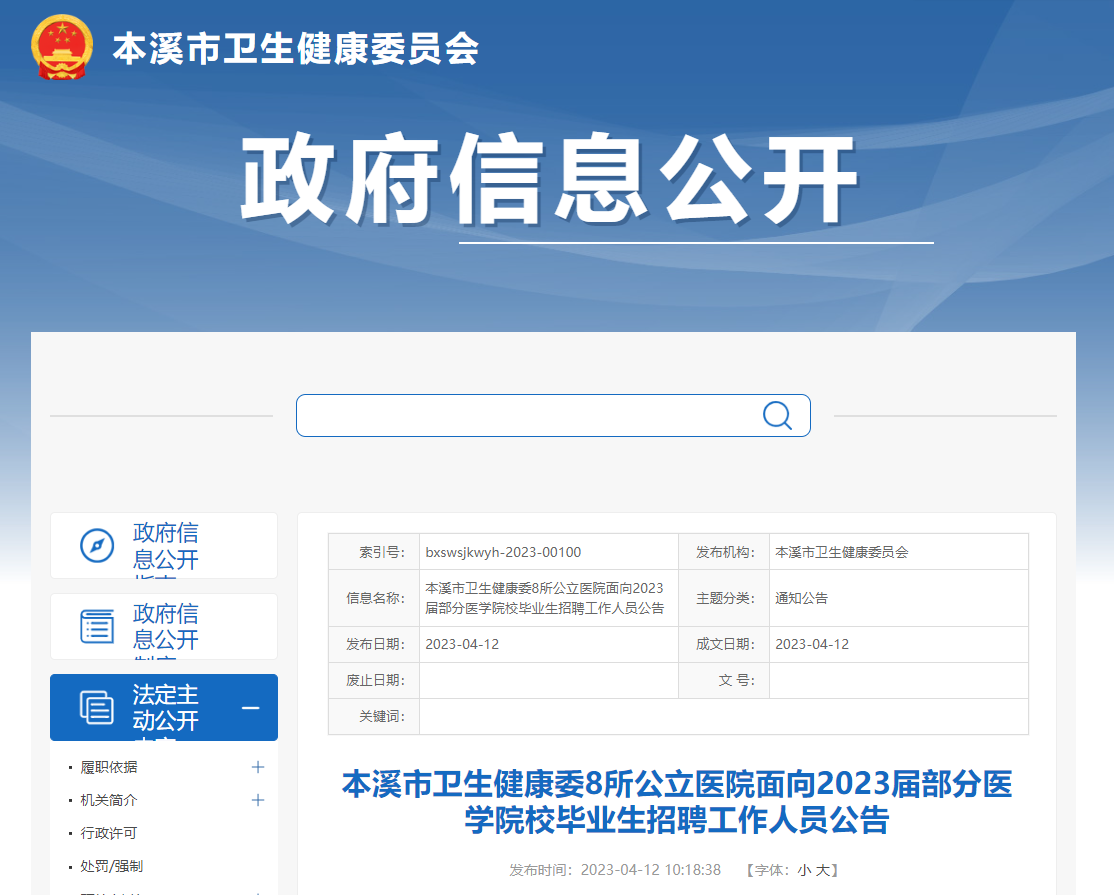Click into the search input field
Screen dimensions: 1114x895
[525, 415]
